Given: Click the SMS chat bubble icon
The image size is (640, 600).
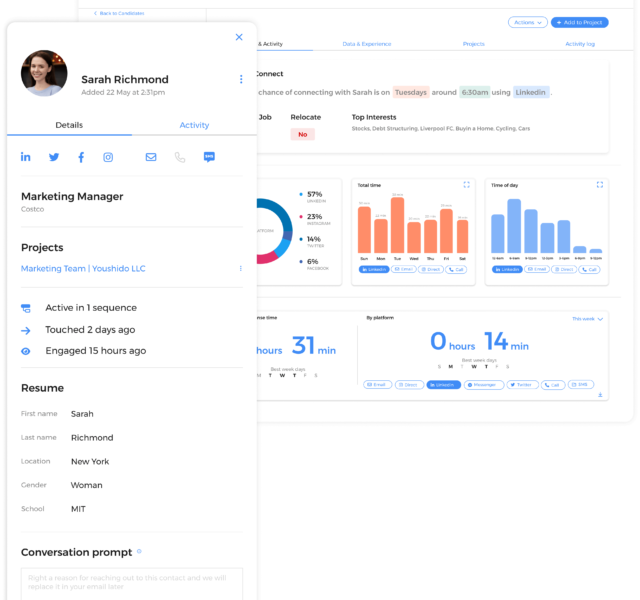Looking at the screenshot, I should click(209, 157).
